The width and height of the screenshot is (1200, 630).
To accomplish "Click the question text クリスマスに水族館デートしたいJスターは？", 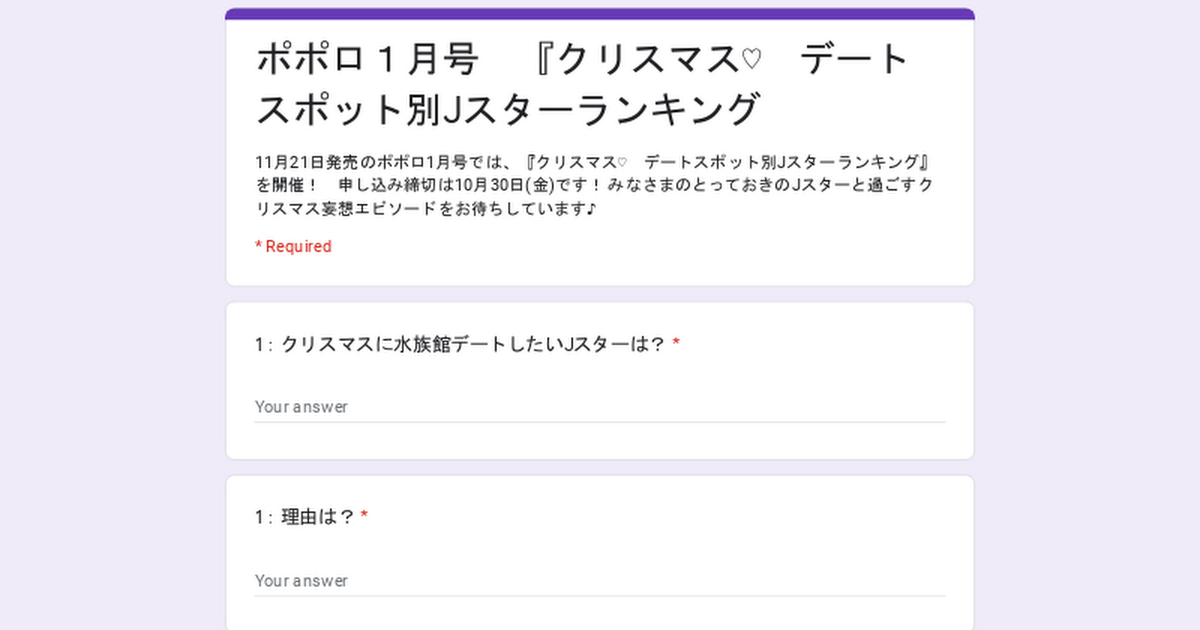I will tap(474, 344).
